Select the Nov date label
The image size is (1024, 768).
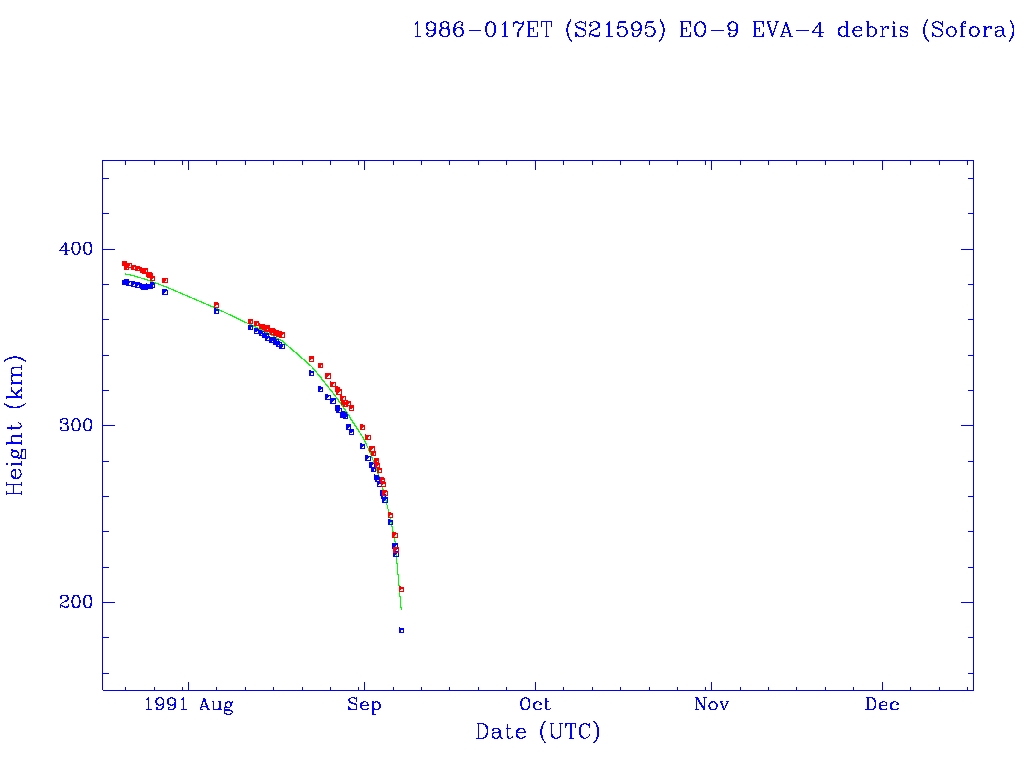click(x=709, y=705)
